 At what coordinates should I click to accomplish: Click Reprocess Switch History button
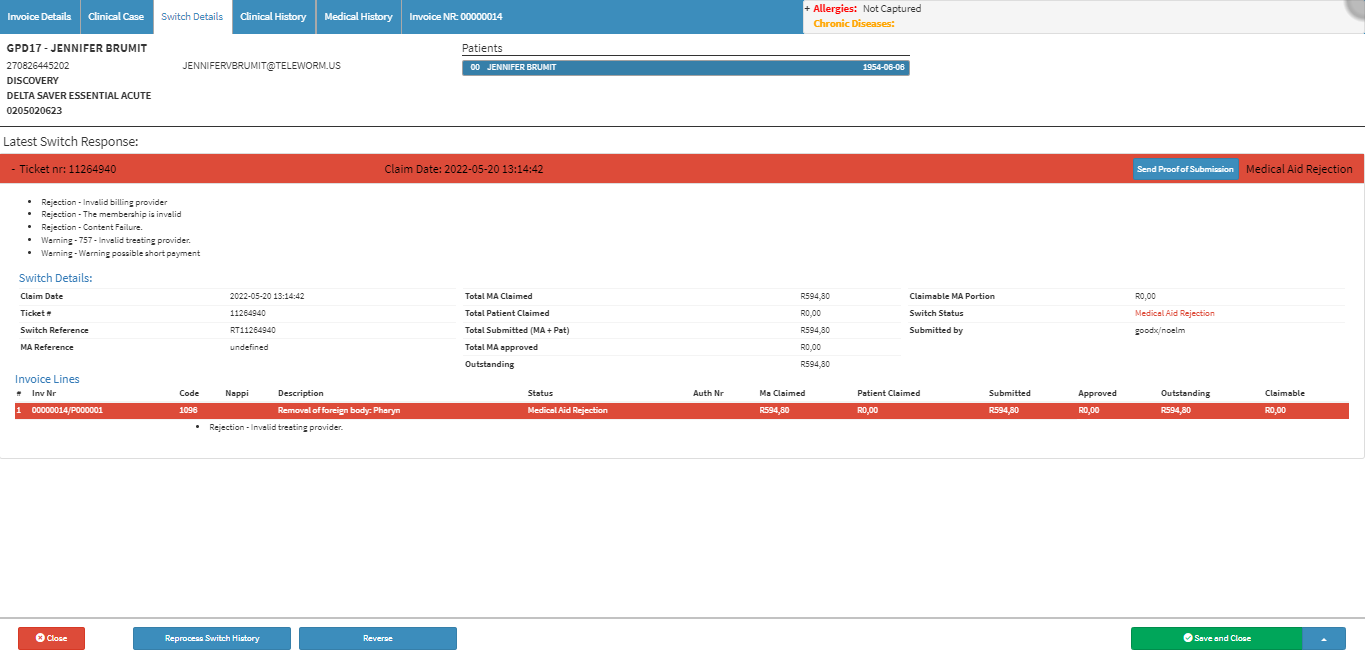212,638
